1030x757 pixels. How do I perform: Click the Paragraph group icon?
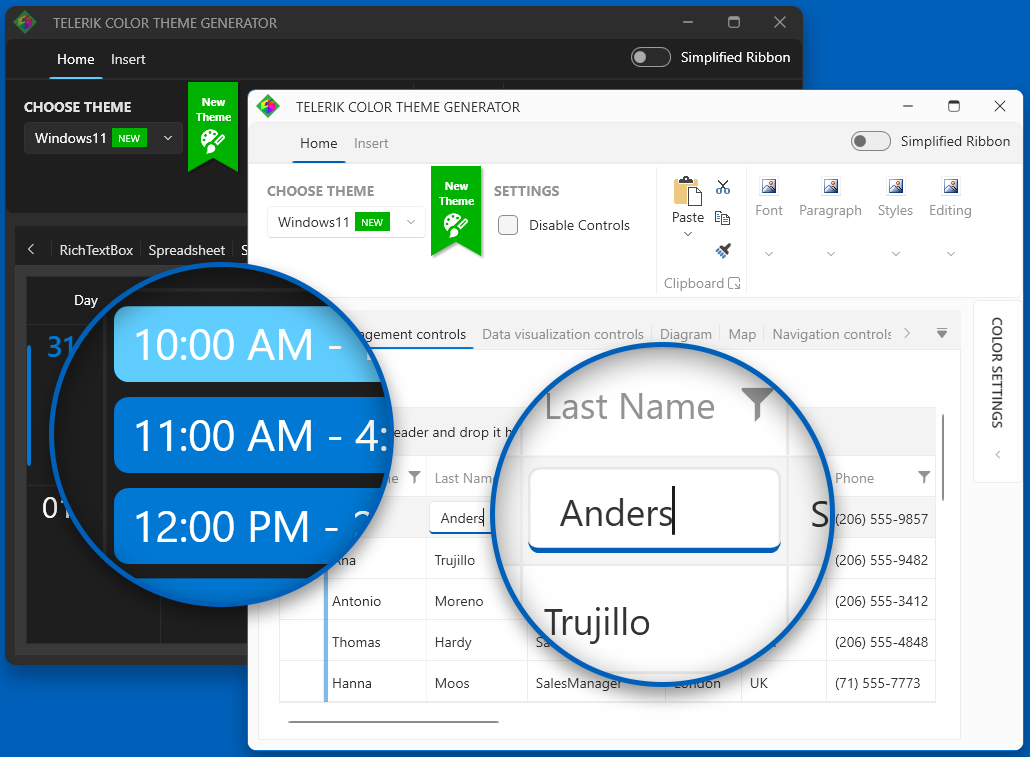point(830,187)
